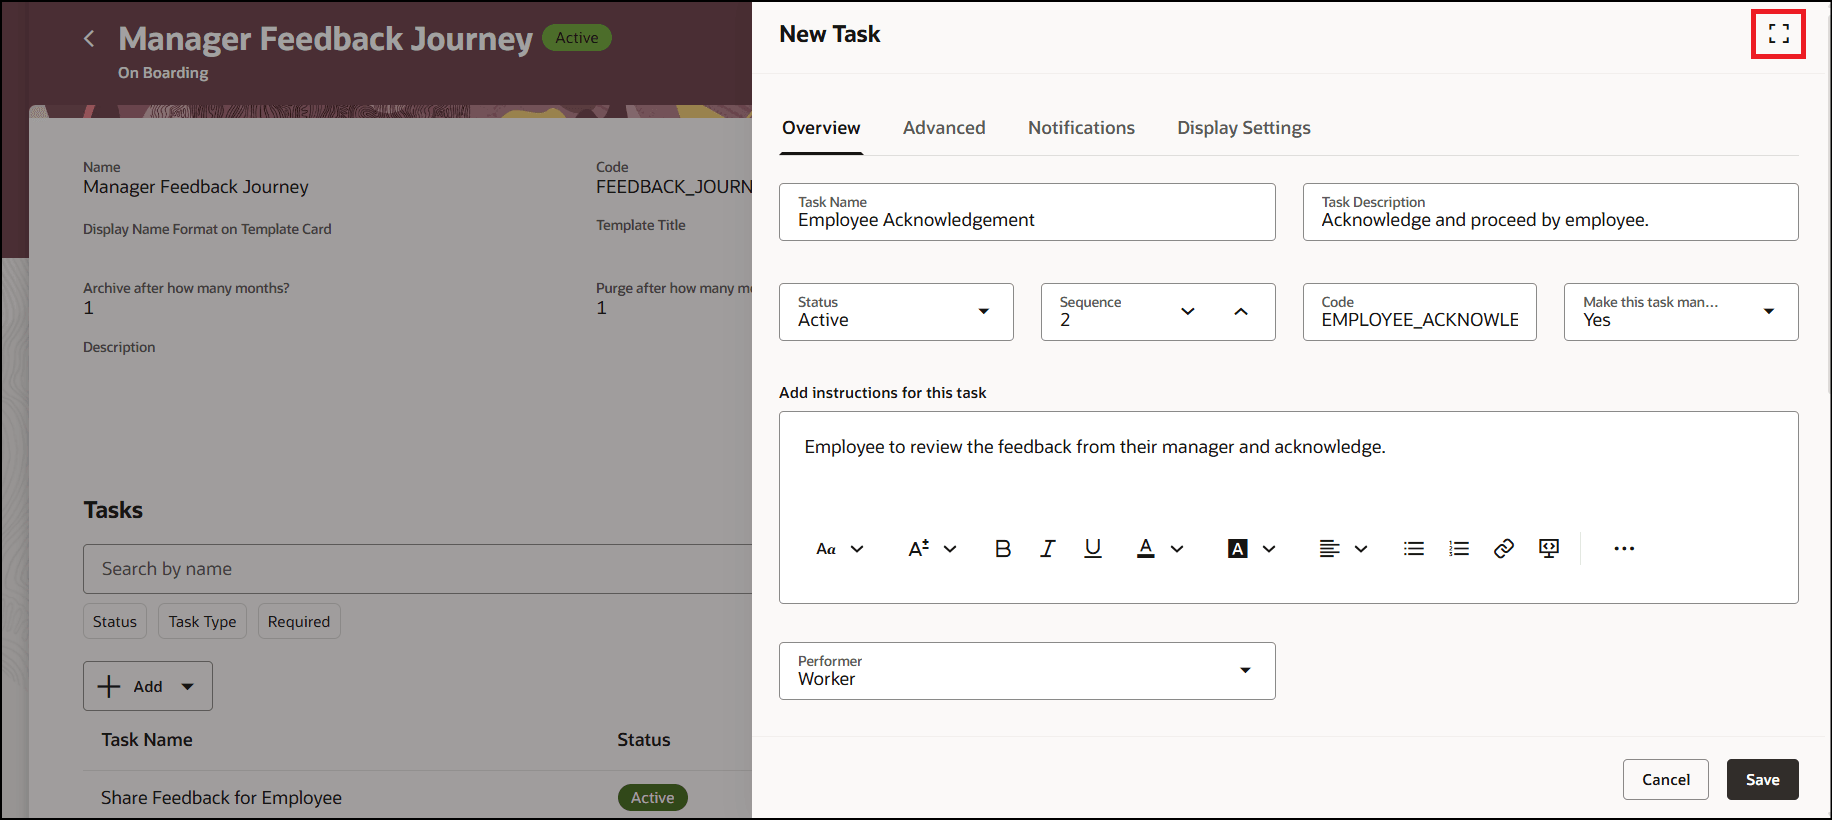1832x820 pixels.
Task: Apply bold formatting to instructions
Action: [x=1003, y=548]
